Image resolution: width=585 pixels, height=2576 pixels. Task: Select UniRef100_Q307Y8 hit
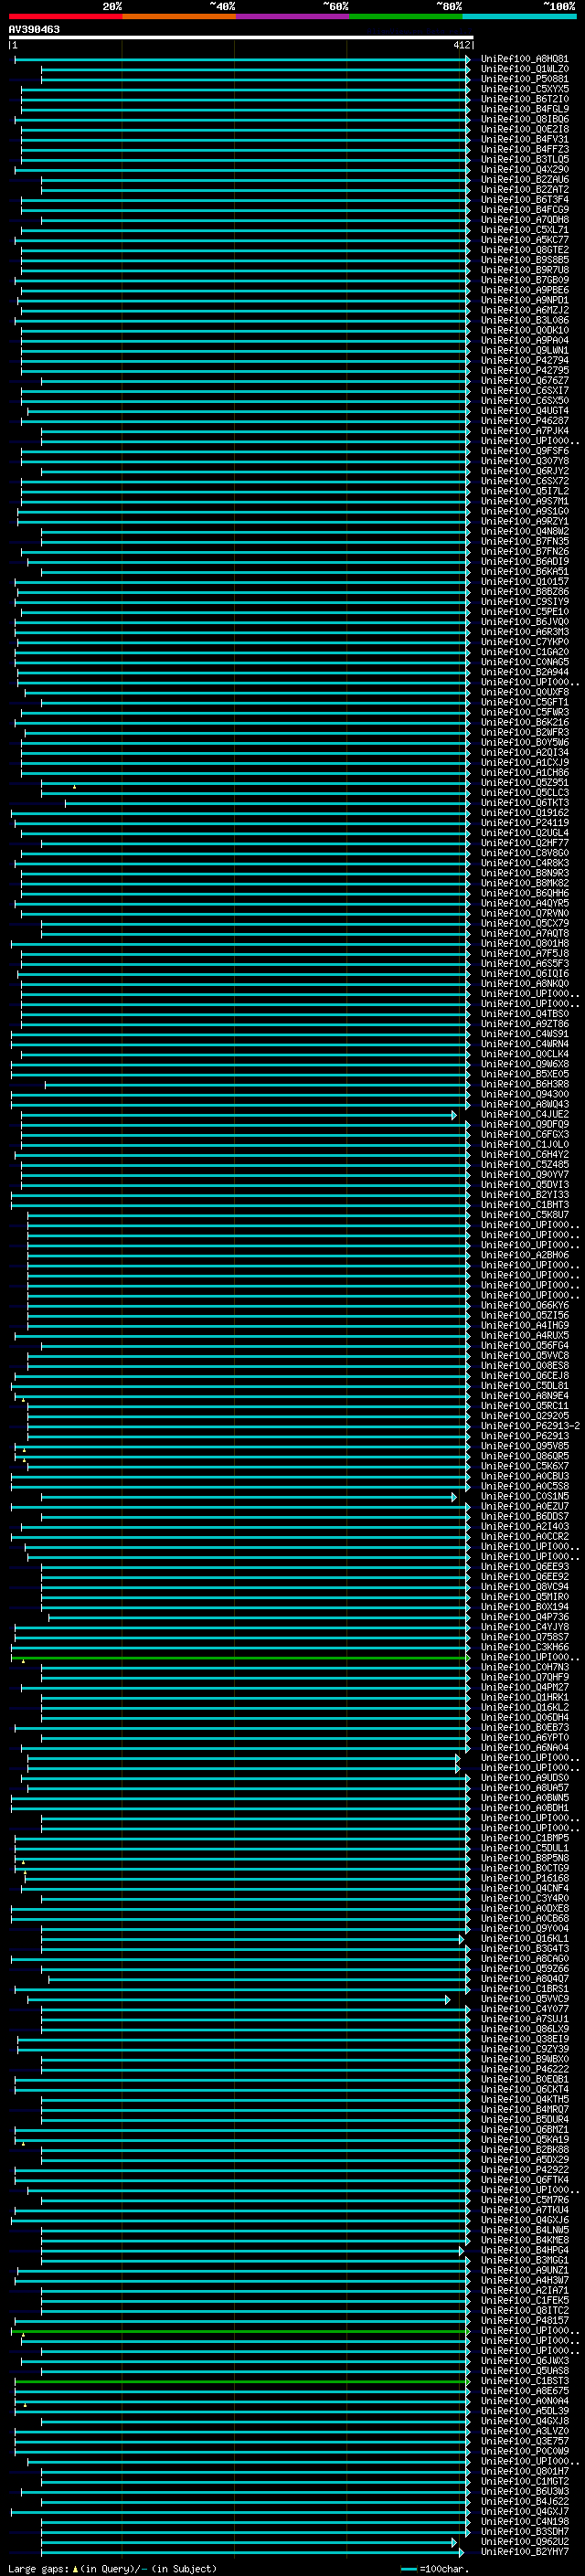click(524, 461)
